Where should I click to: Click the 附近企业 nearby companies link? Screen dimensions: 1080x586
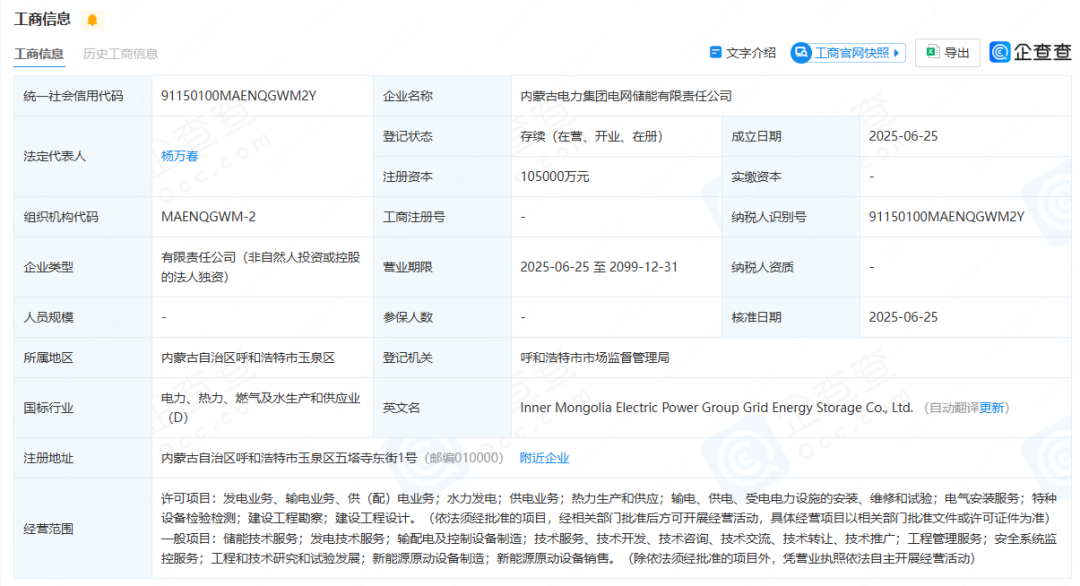[x=542, y=457]
